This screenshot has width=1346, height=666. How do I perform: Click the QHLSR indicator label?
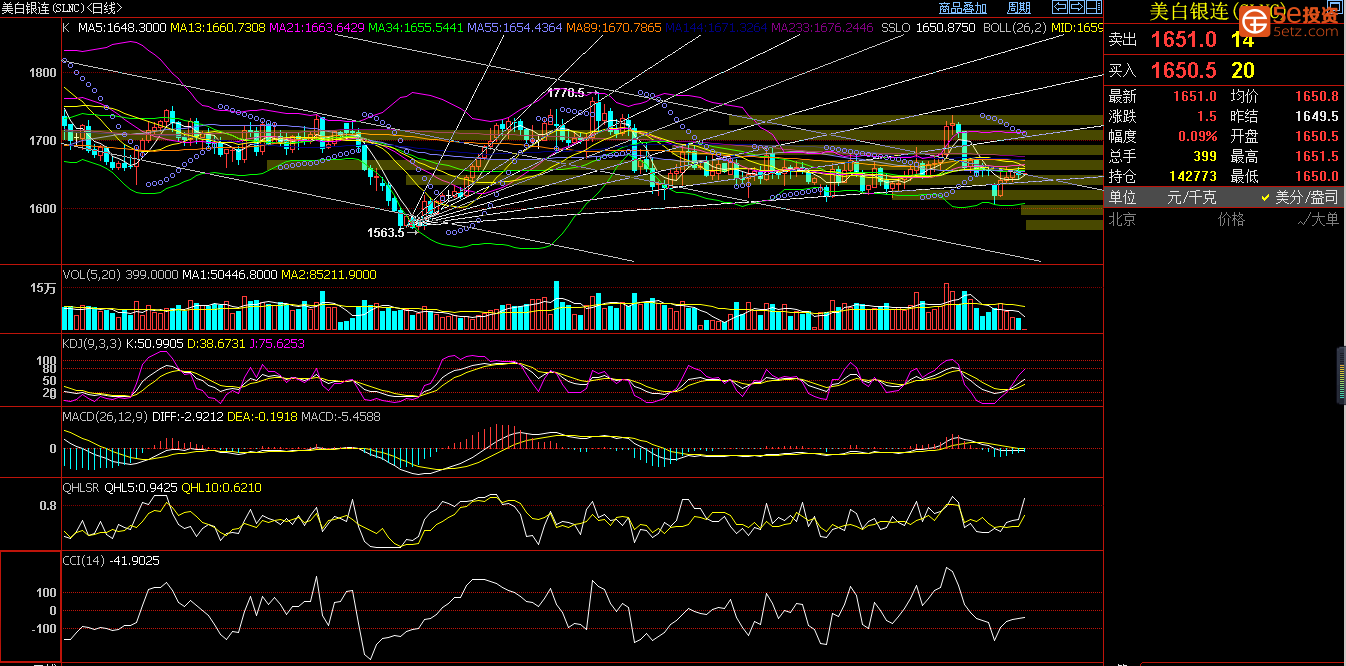point(82,488)
